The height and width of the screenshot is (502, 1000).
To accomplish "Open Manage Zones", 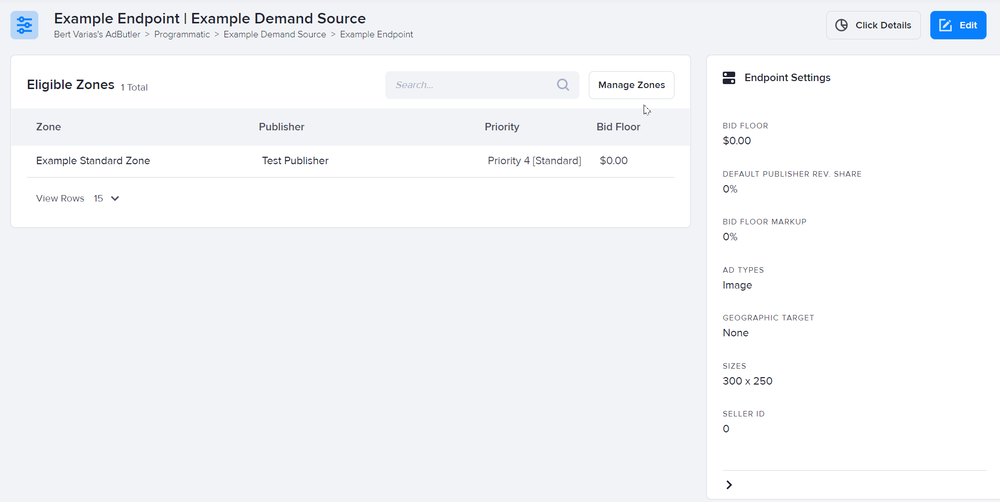I will [x=631, y=85].
